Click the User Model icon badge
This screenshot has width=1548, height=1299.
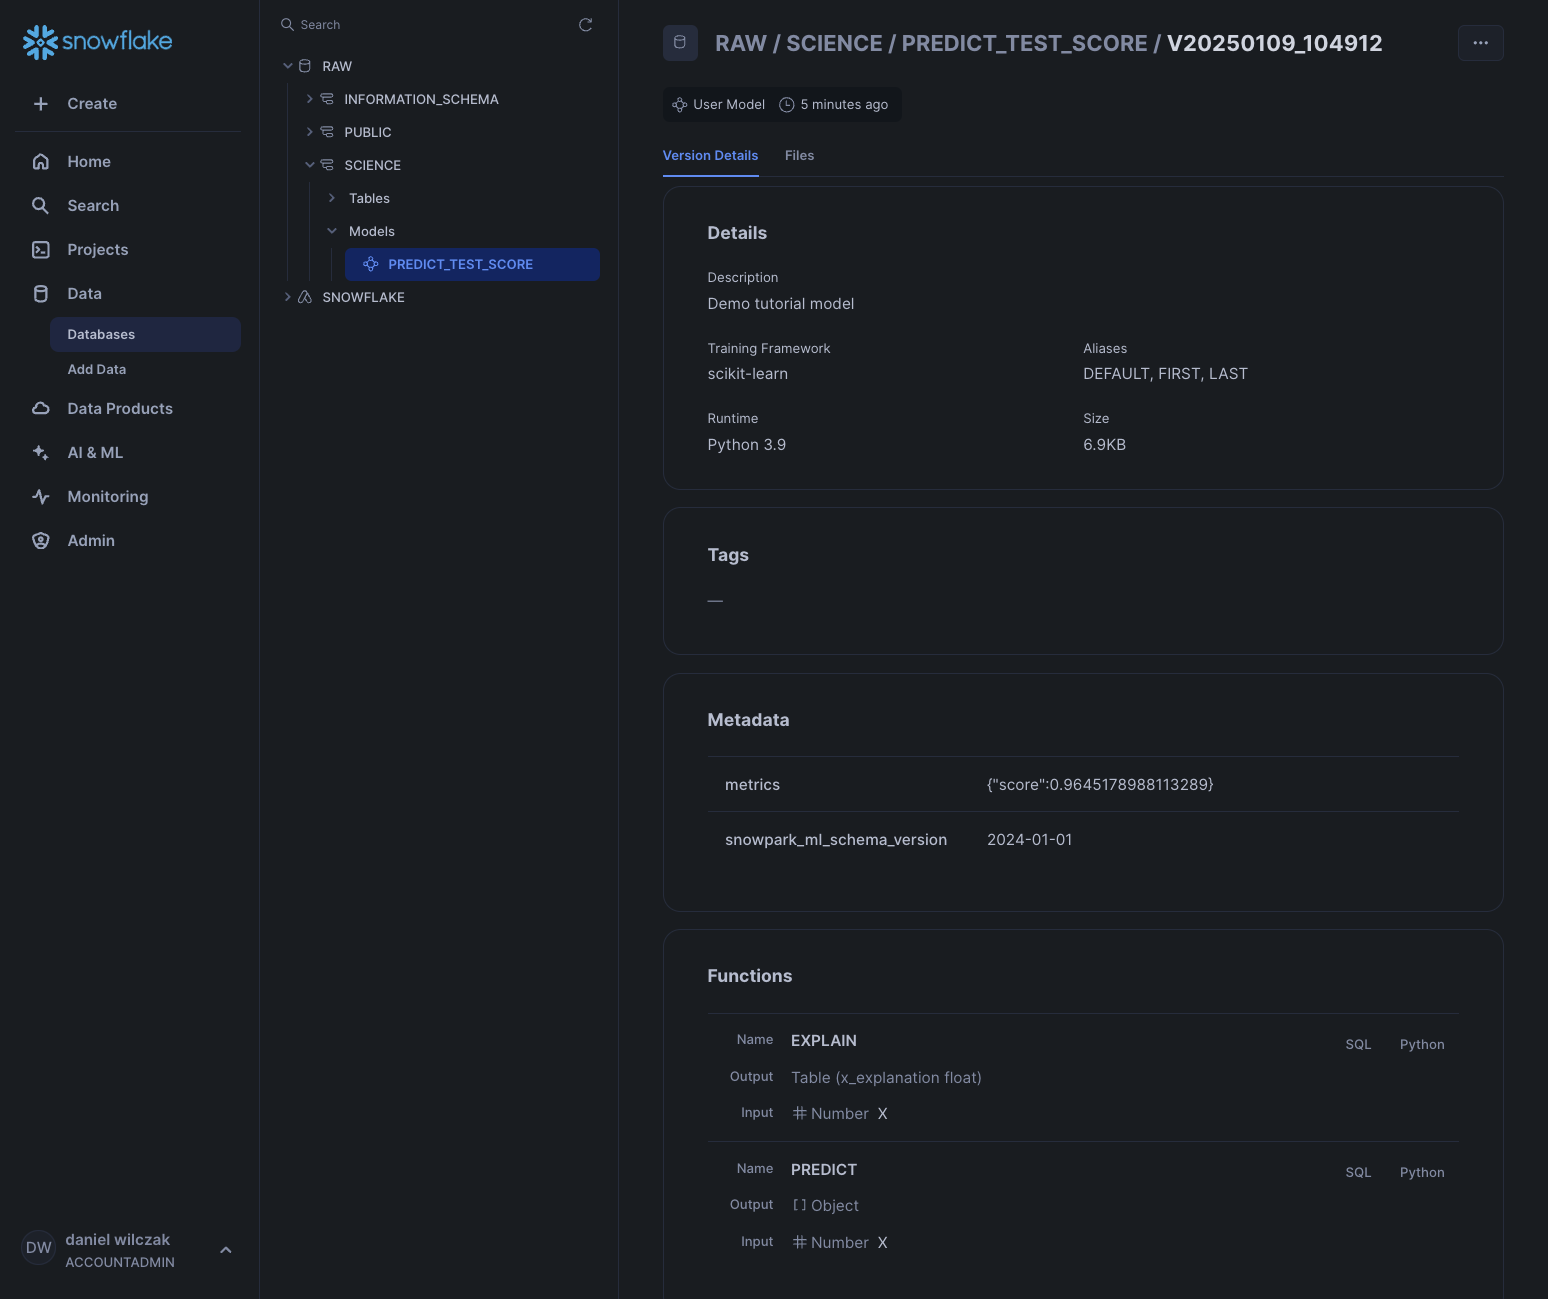coord(680,105)
